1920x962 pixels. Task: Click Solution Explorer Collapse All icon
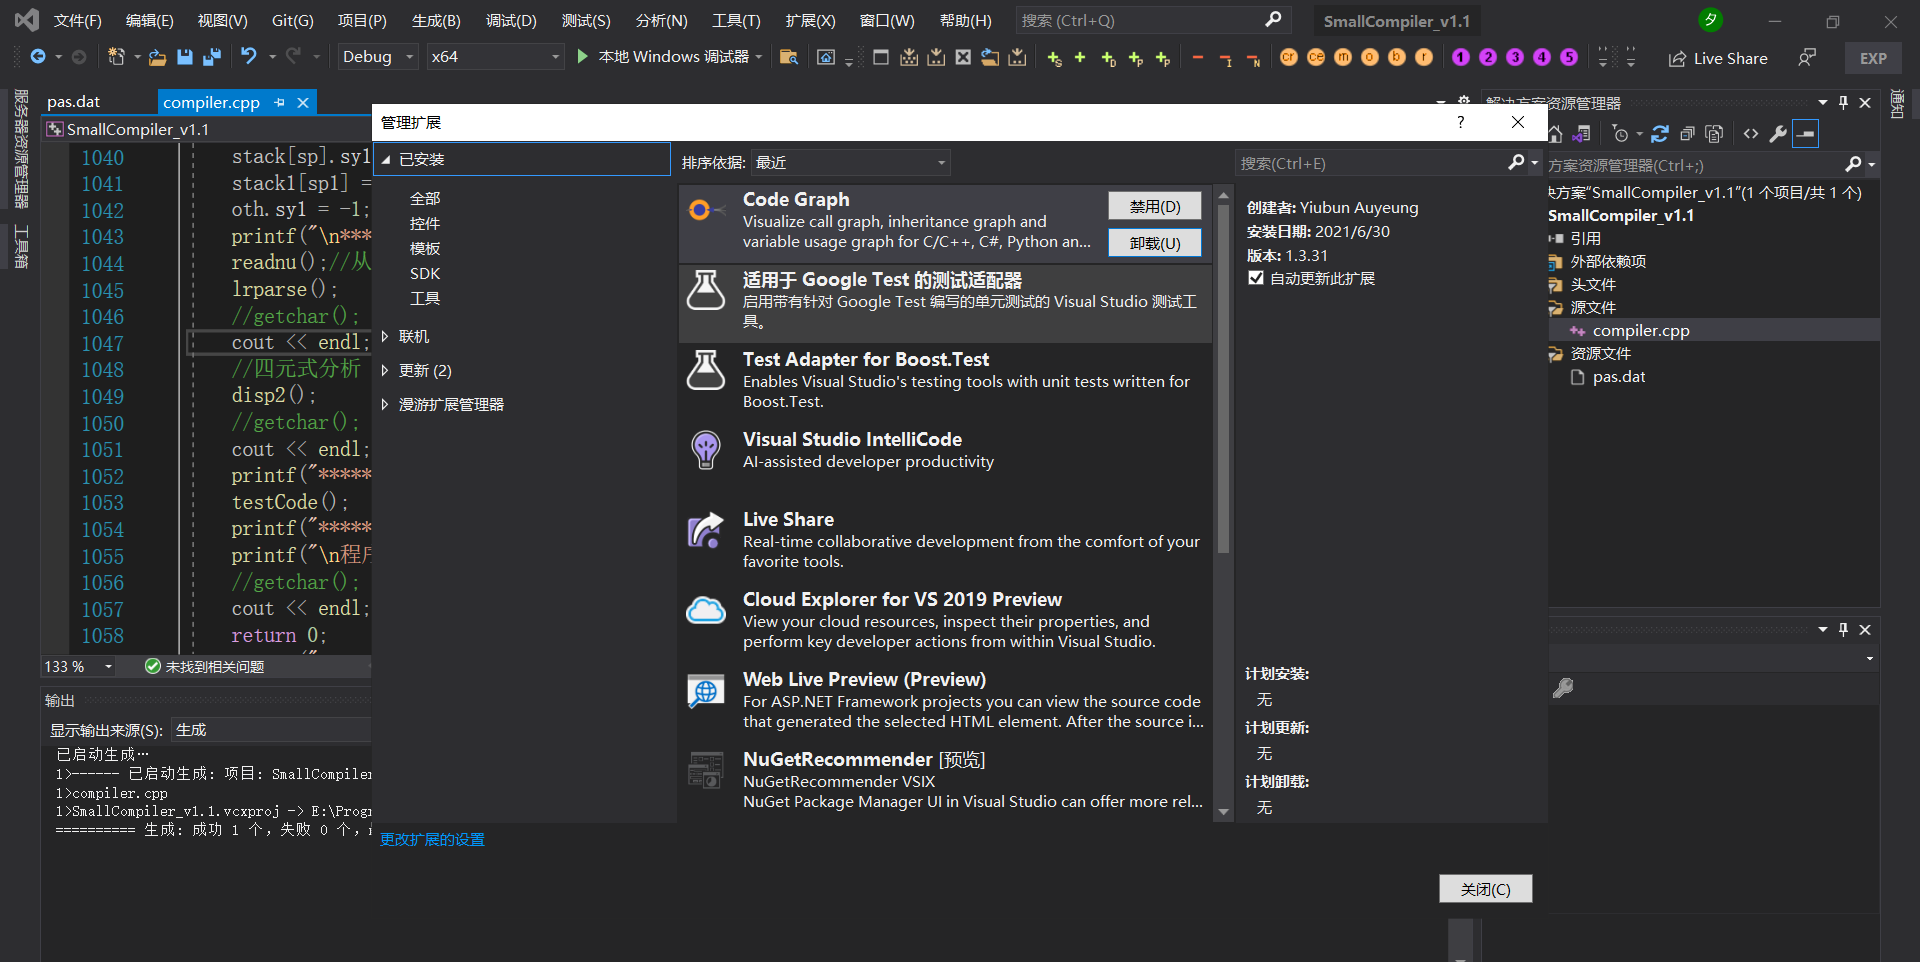(1687, 134)
